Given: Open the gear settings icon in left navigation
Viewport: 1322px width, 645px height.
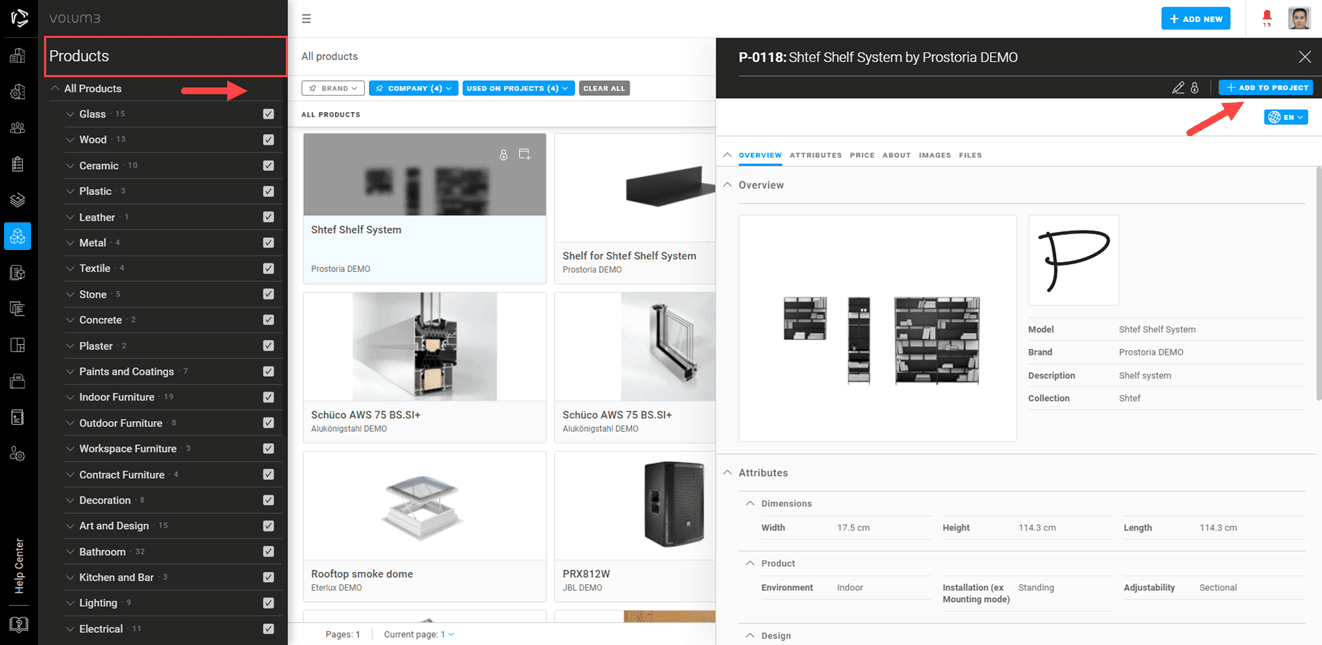Looking at the screenshot, I should 17,454.
